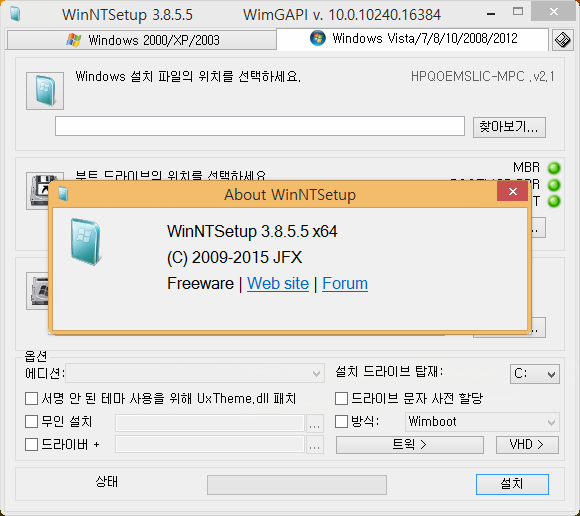The image size is (580, 516).
Task: Click the Windows installation source icon
Action: point(45,91)
